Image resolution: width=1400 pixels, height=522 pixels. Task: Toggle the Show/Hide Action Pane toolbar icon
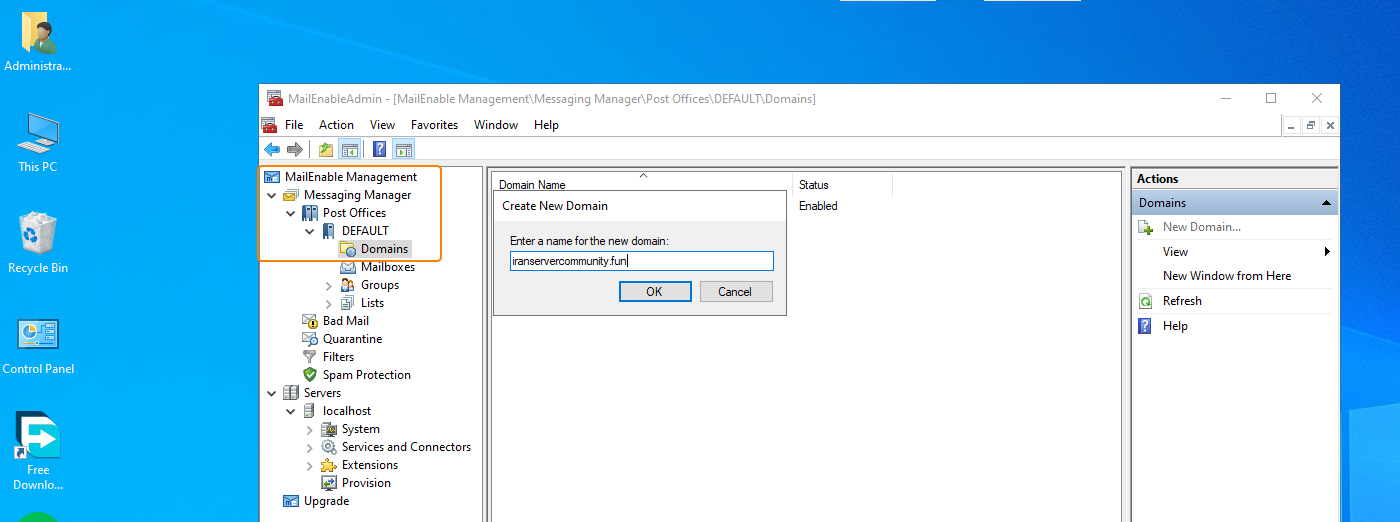click(404, 150)
